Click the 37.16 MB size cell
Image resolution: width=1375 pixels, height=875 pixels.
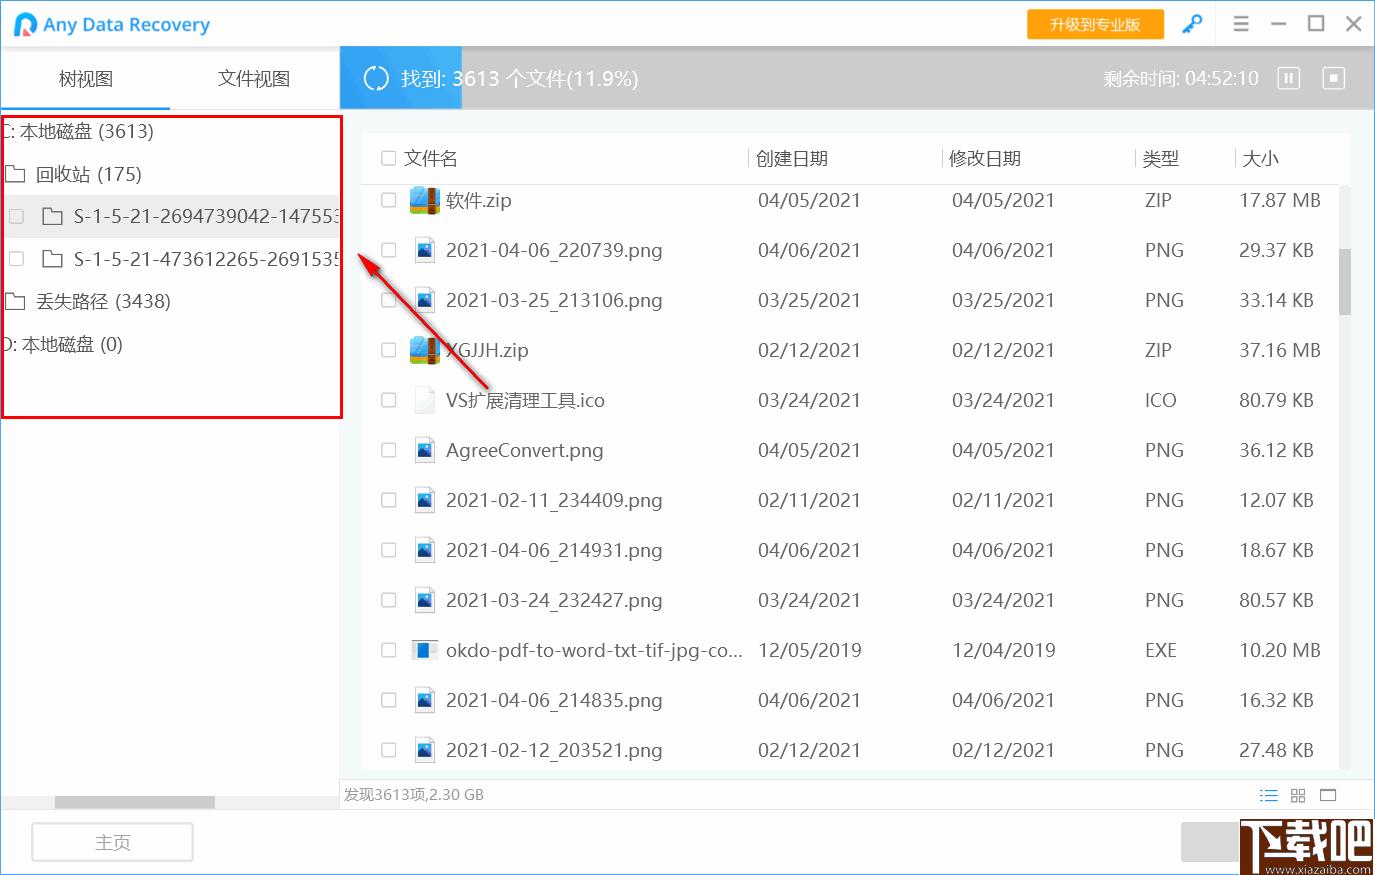1280,350
